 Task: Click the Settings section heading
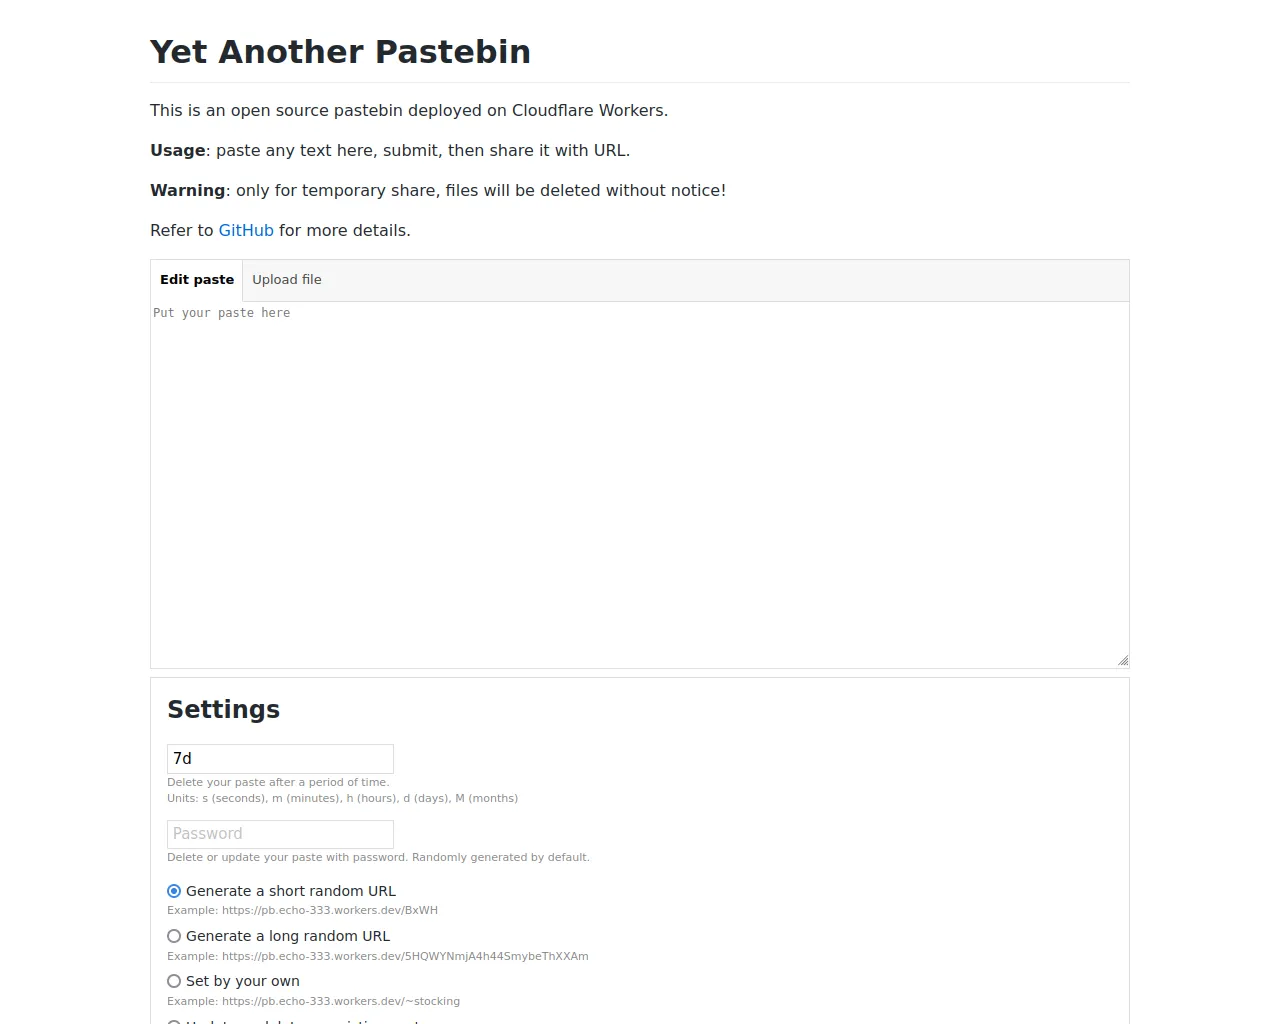coord(223,709)
